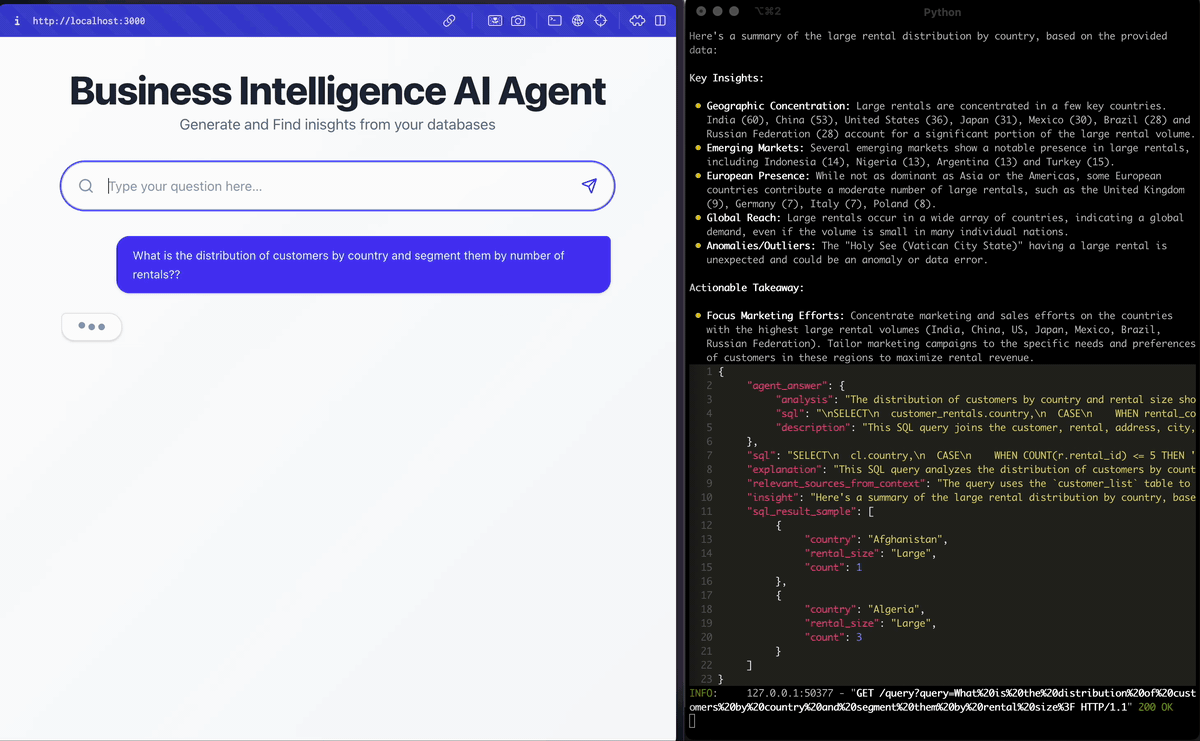
Task: Open the extensions puzzle icon
Action: (637, 20)
